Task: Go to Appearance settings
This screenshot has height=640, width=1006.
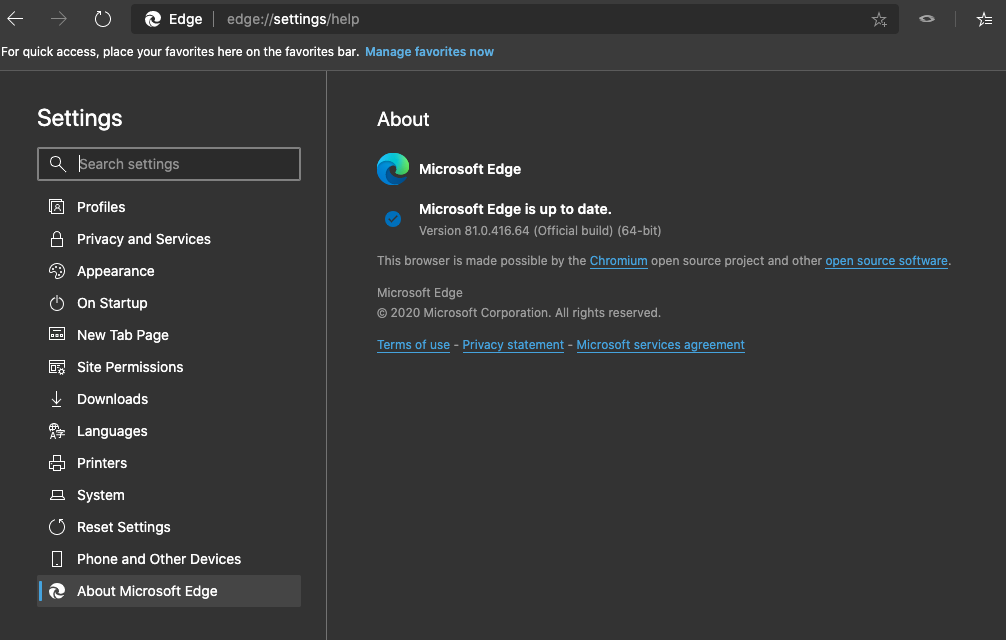Action: coord(169,271)
